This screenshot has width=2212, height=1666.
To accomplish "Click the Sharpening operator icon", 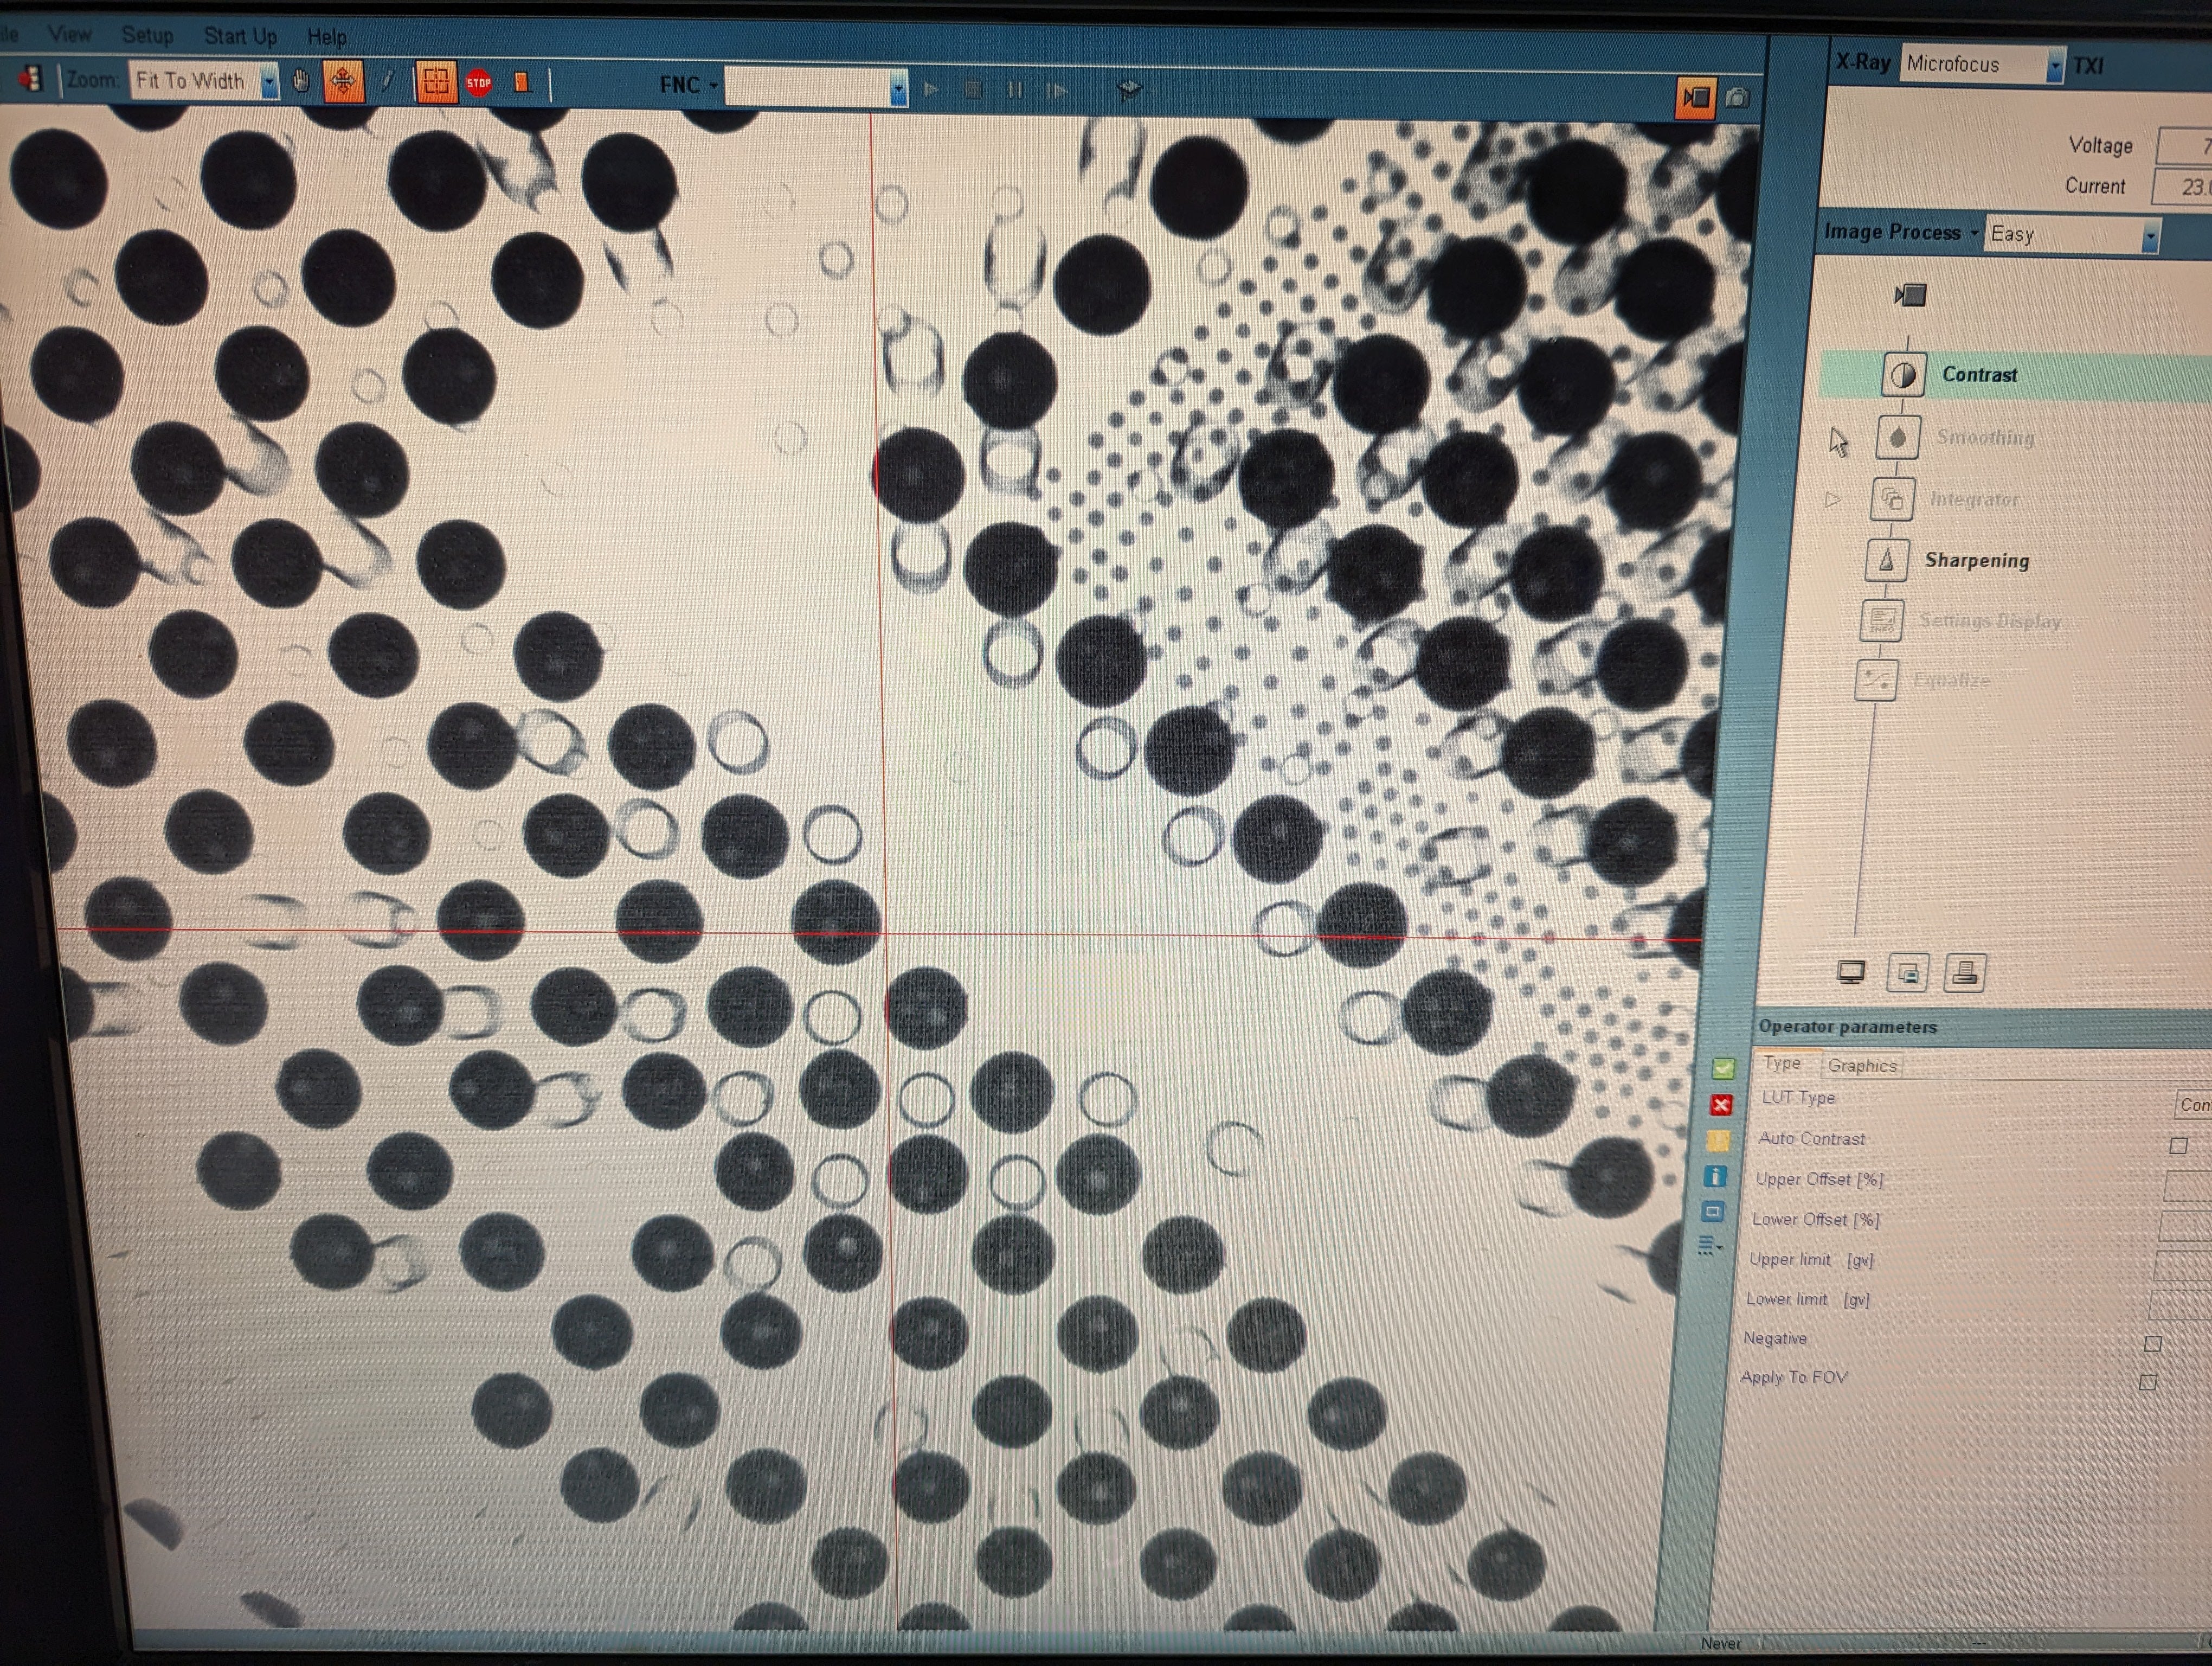I will [x=1886, y=560].
